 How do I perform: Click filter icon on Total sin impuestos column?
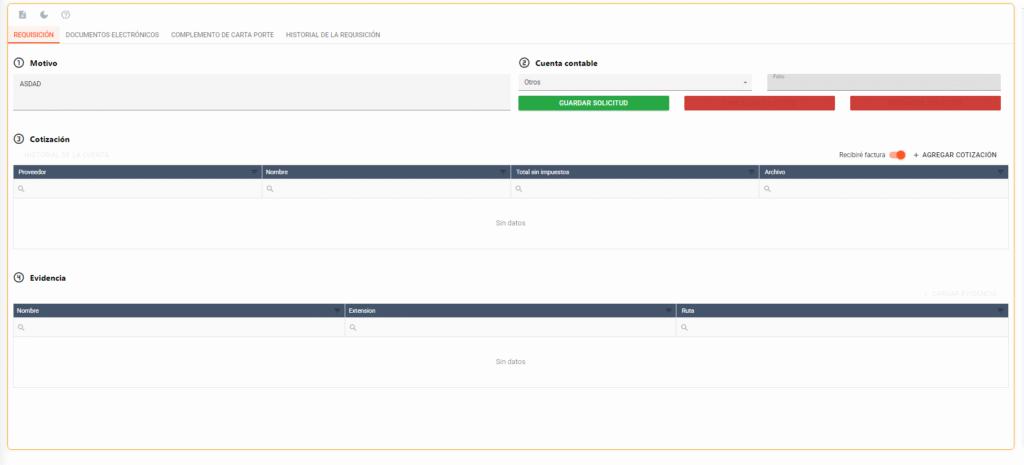752,172
